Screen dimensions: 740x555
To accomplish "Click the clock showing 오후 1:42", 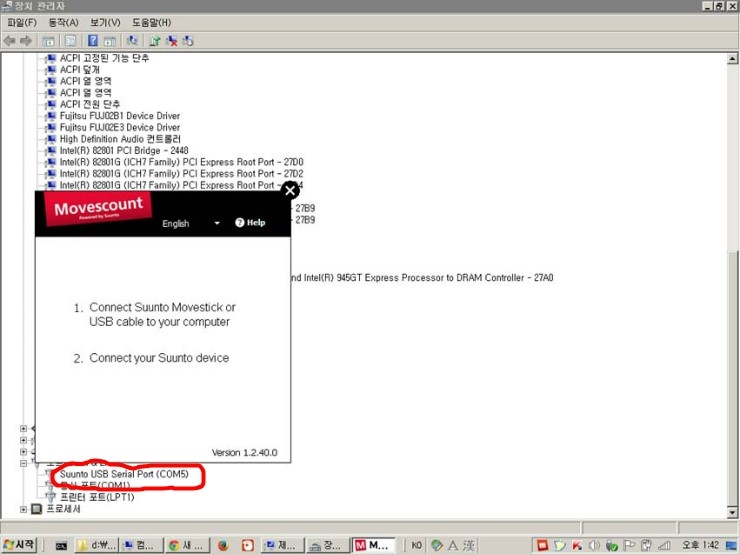I will (700, 545).
